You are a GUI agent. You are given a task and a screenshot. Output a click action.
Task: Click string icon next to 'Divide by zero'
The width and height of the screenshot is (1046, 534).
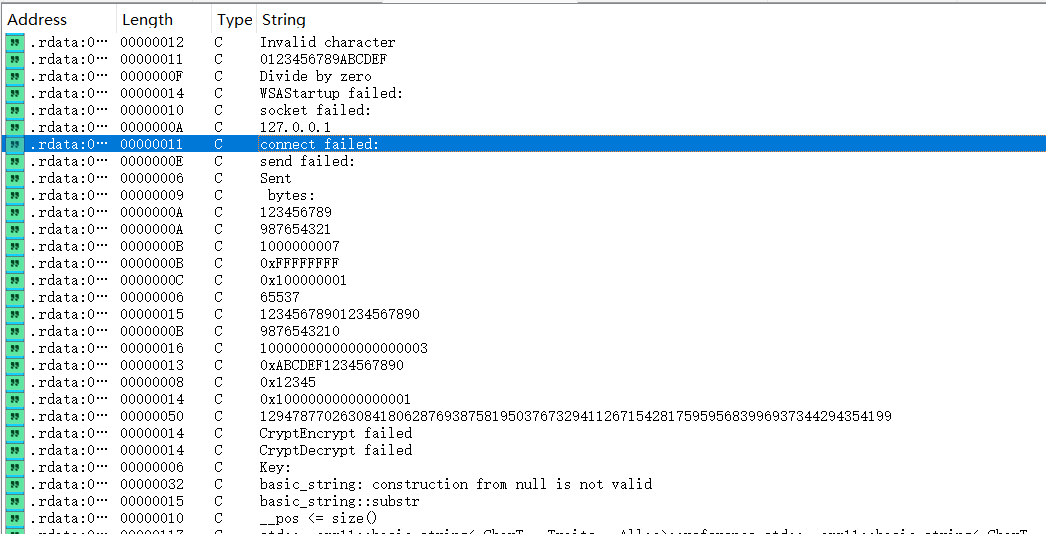[x=15, y=76]
